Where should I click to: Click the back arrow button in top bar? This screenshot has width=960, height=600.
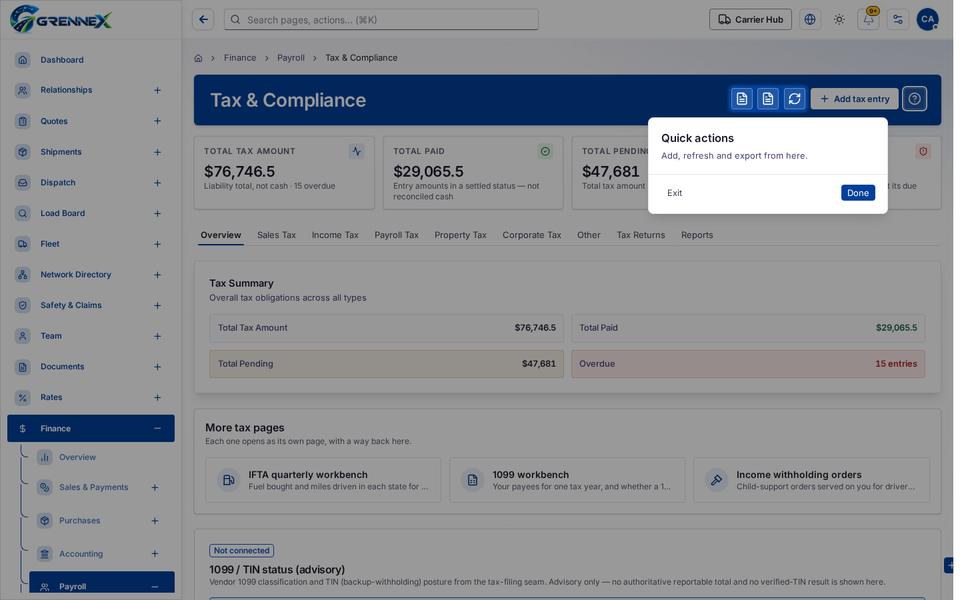pyautogui.click(x=203, y=20)
